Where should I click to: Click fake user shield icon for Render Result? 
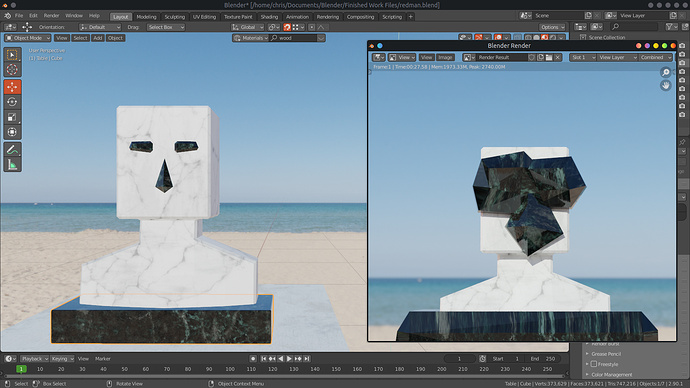(x=532, y=58)
